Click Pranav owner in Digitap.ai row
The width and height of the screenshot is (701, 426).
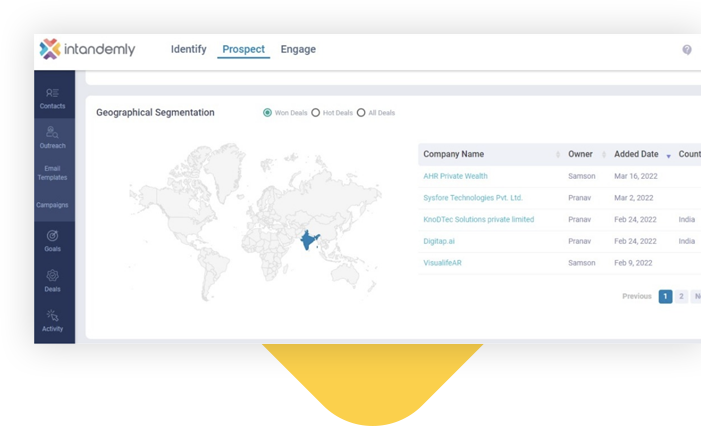(x=579, y=241)
